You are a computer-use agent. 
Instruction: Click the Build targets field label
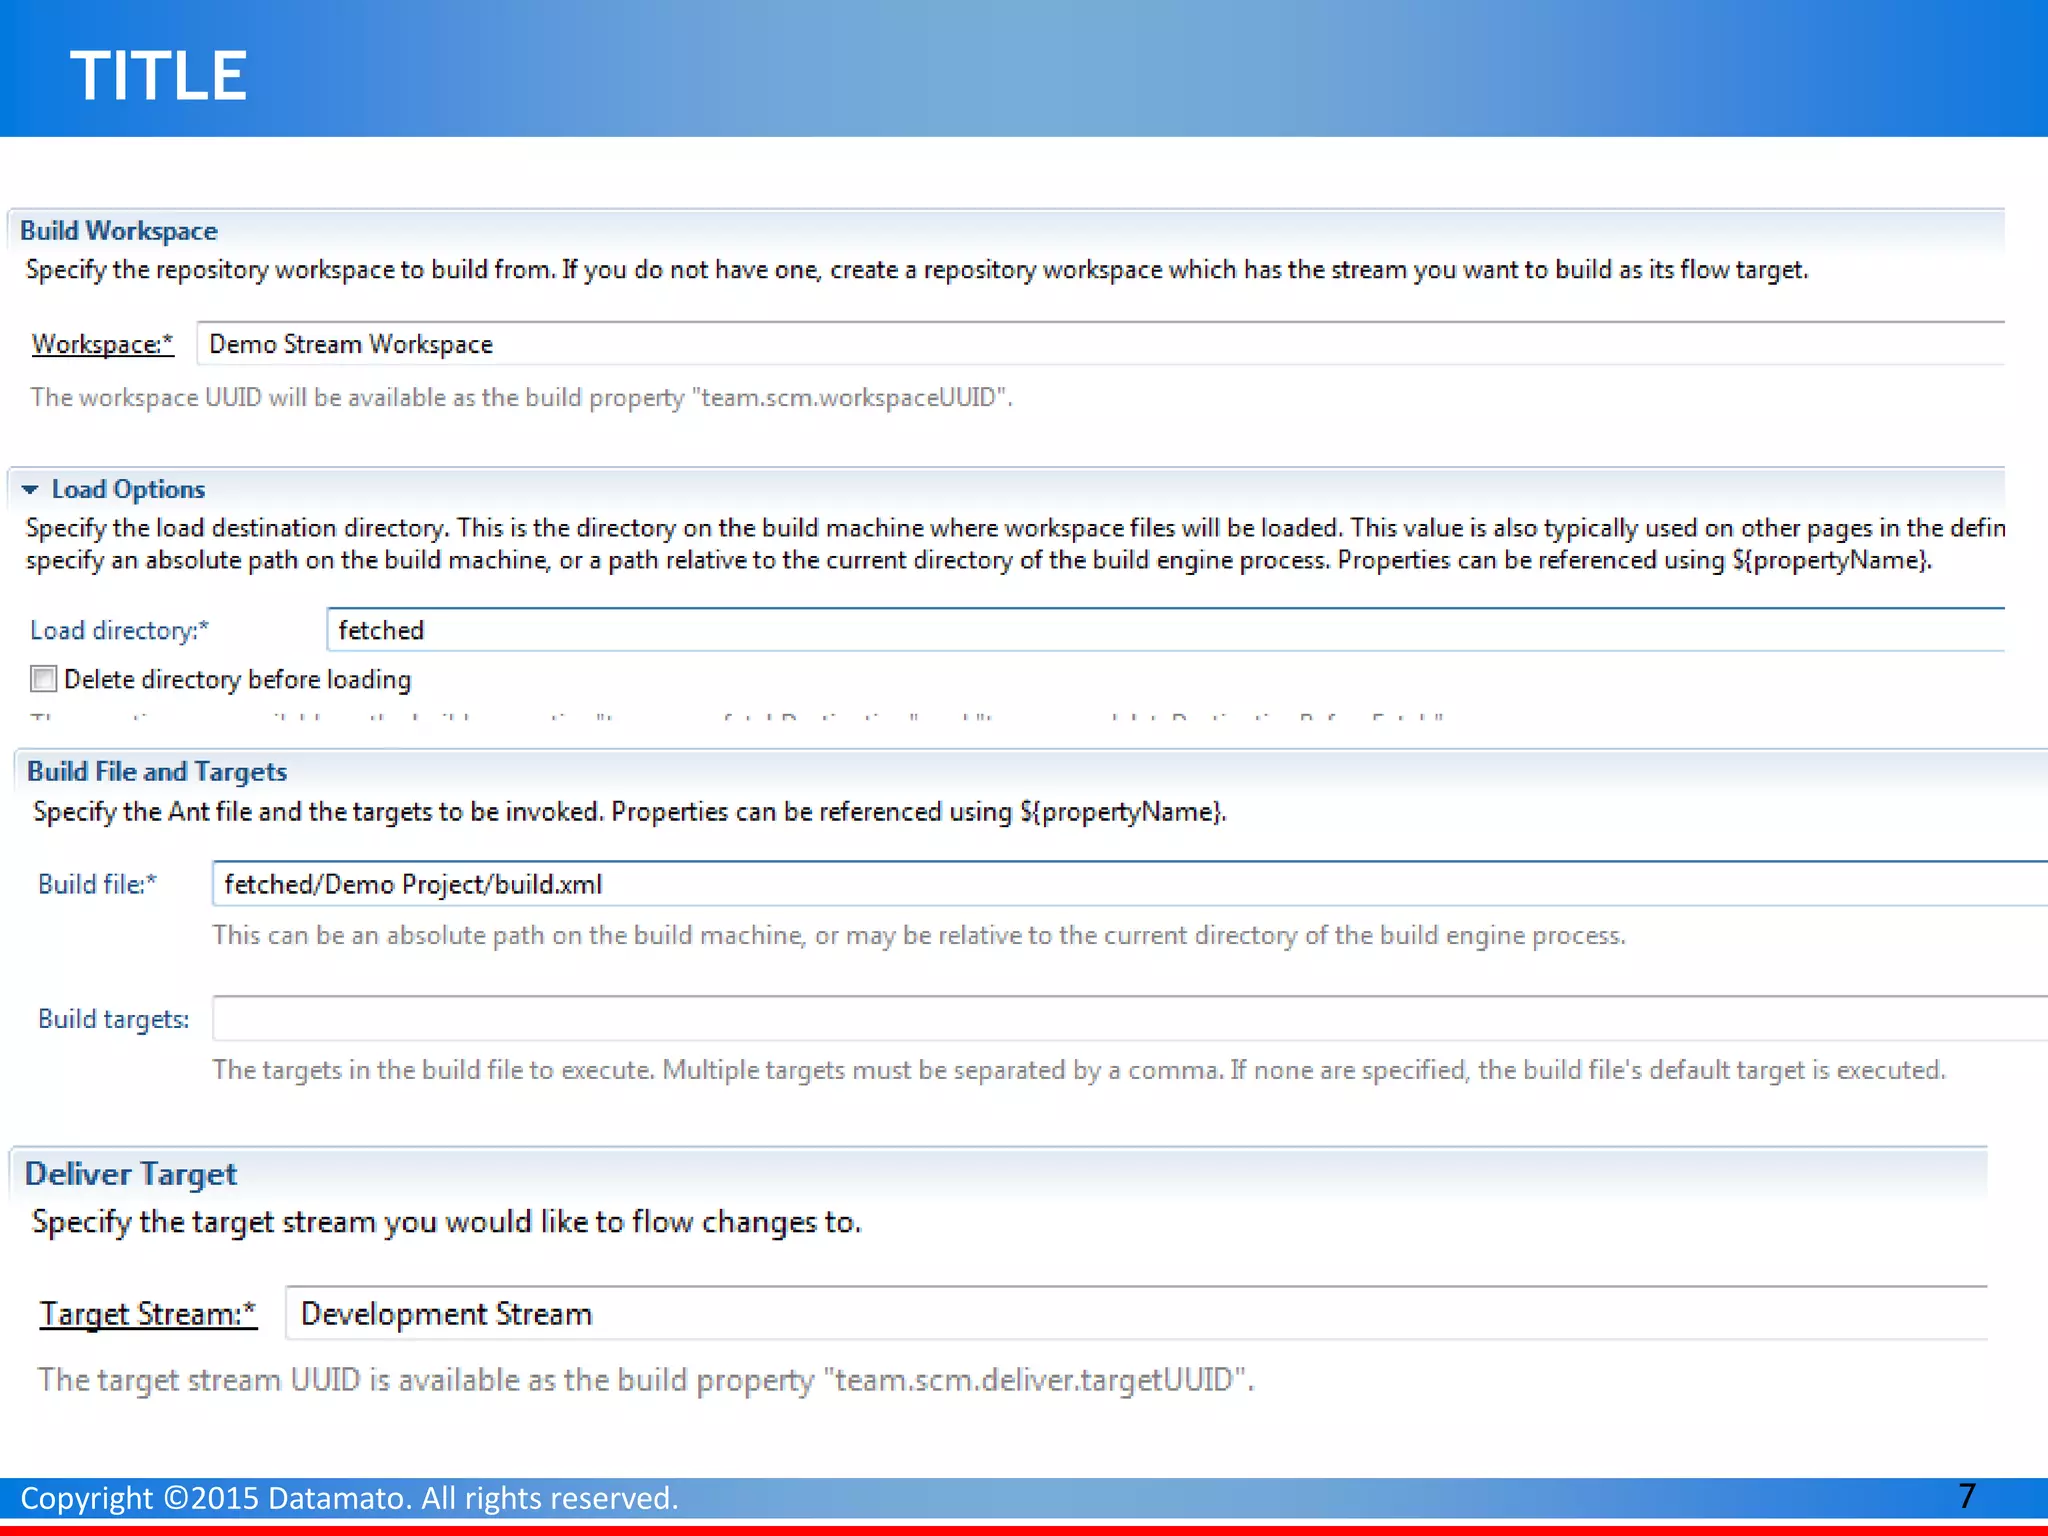113,1019
